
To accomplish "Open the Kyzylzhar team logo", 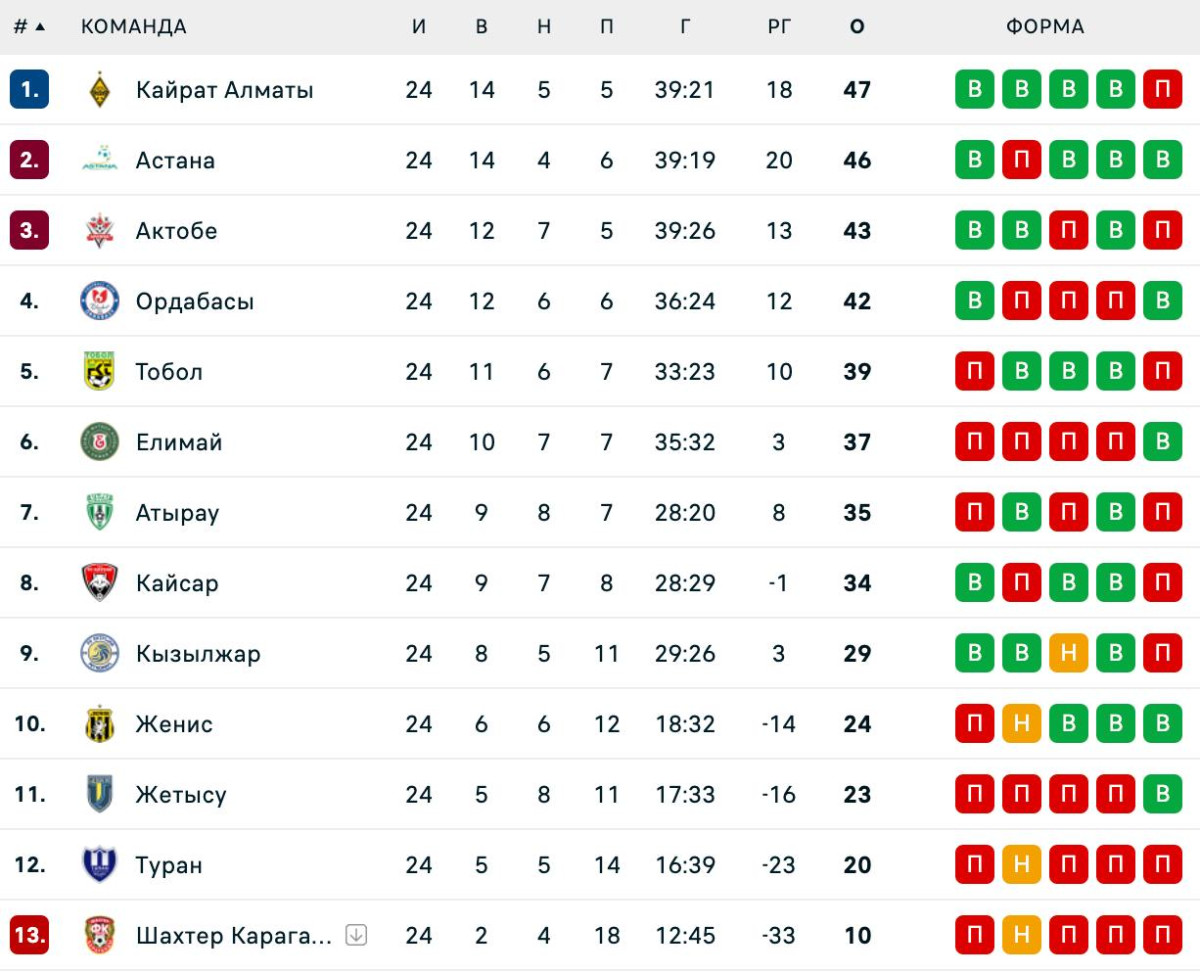I will (99, 654).
